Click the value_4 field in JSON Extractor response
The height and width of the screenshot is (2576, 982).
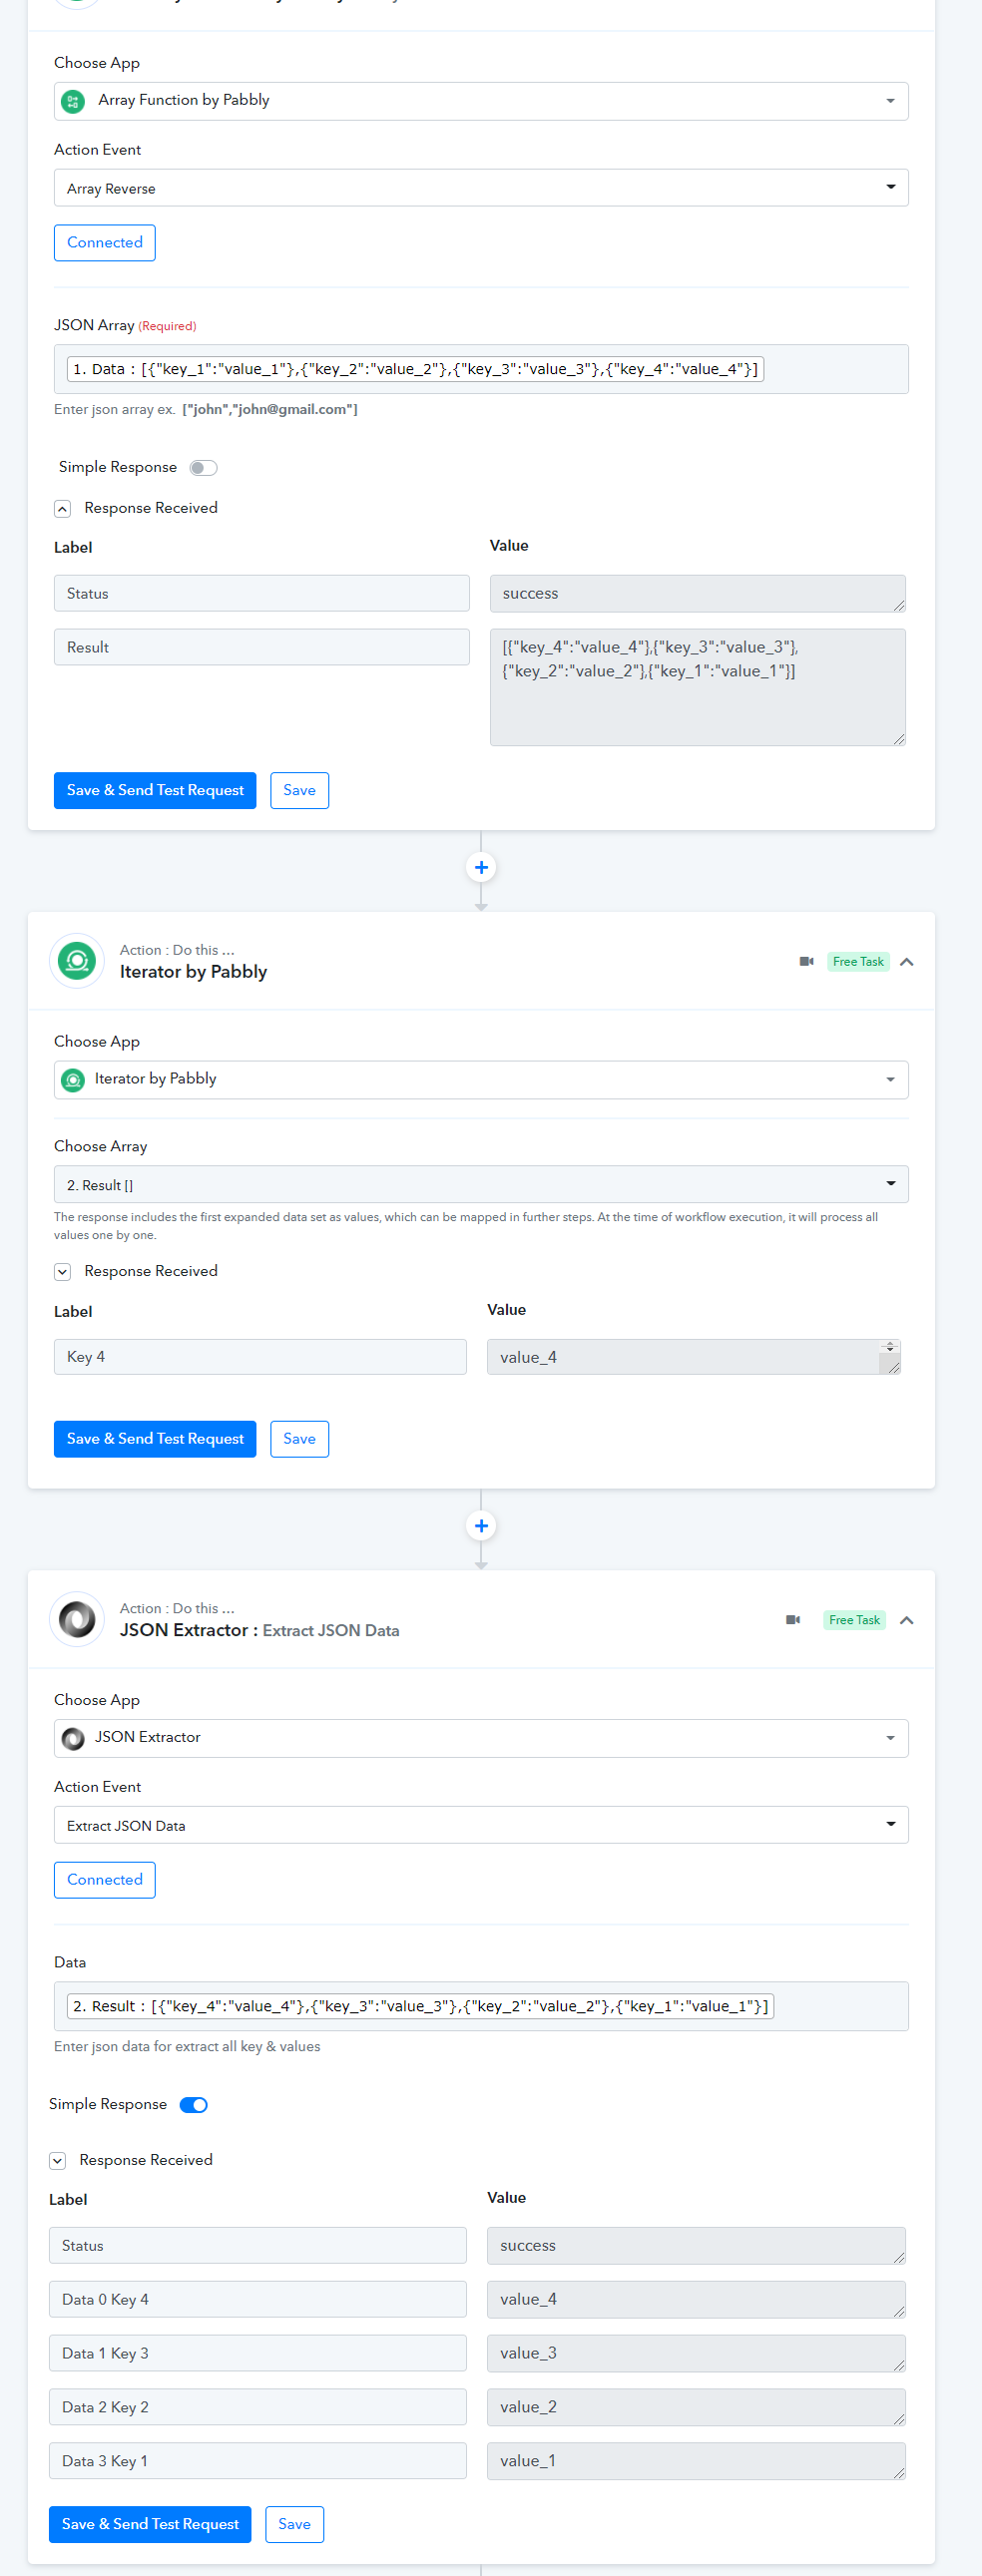(x=696, y=2299)
